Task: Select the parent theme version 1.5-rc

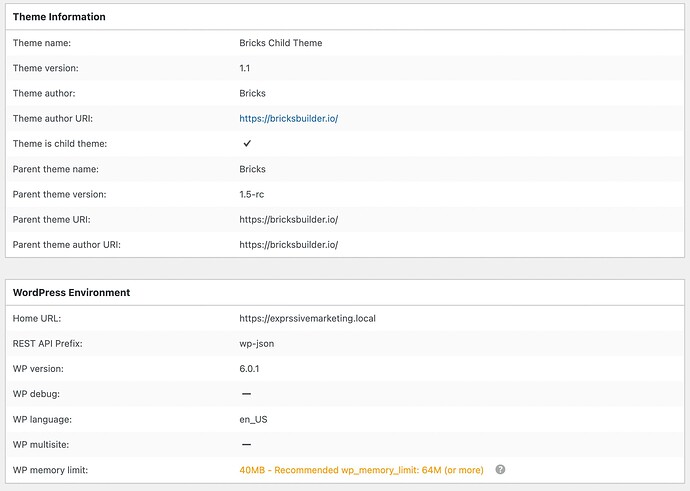Action: [252, 194]
